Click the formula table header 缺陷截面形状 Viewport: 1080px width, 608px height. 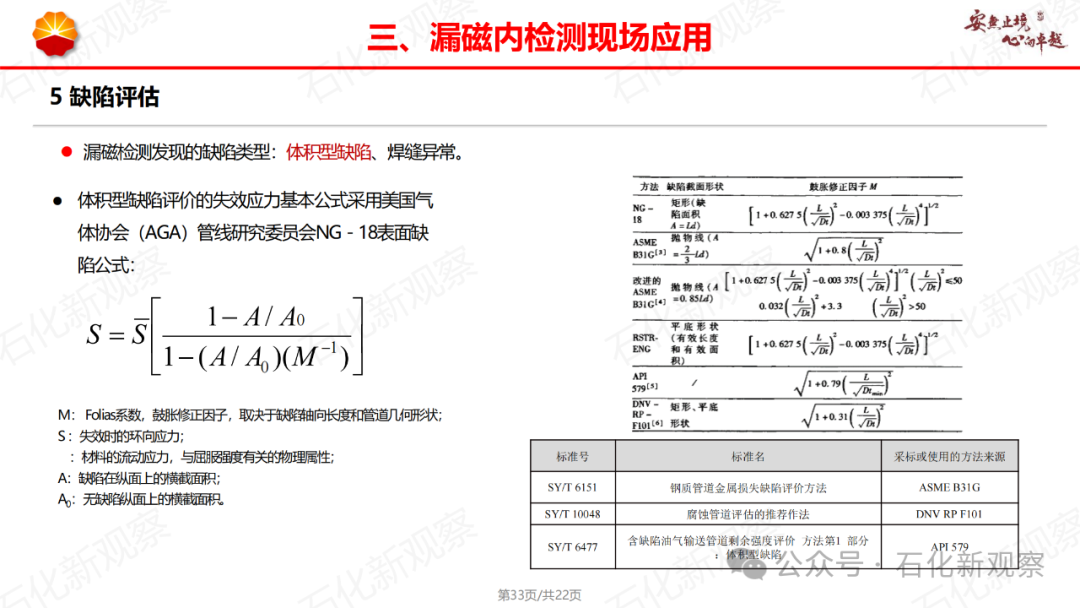(695, 187)
